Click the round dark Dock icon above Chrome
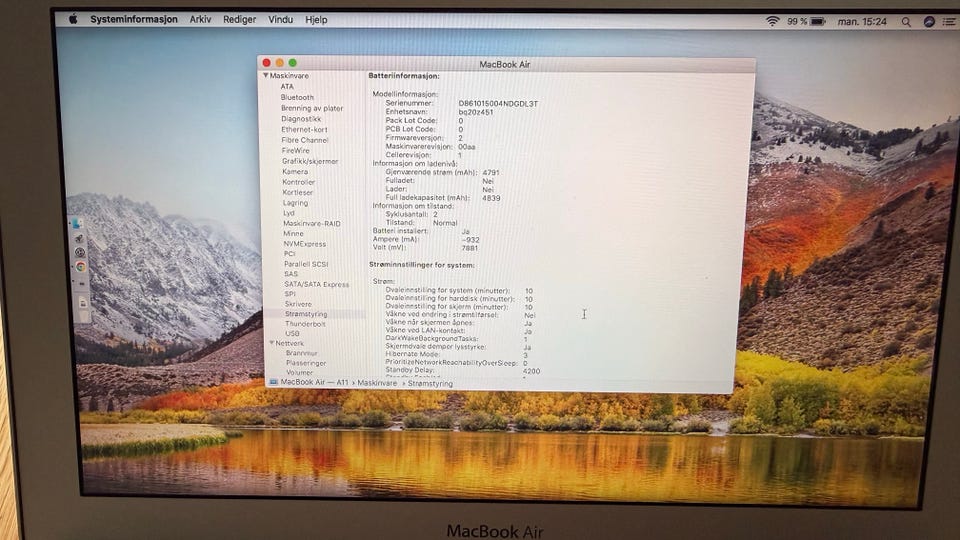Viewport: 960px width, 540px height. [80, 252]
